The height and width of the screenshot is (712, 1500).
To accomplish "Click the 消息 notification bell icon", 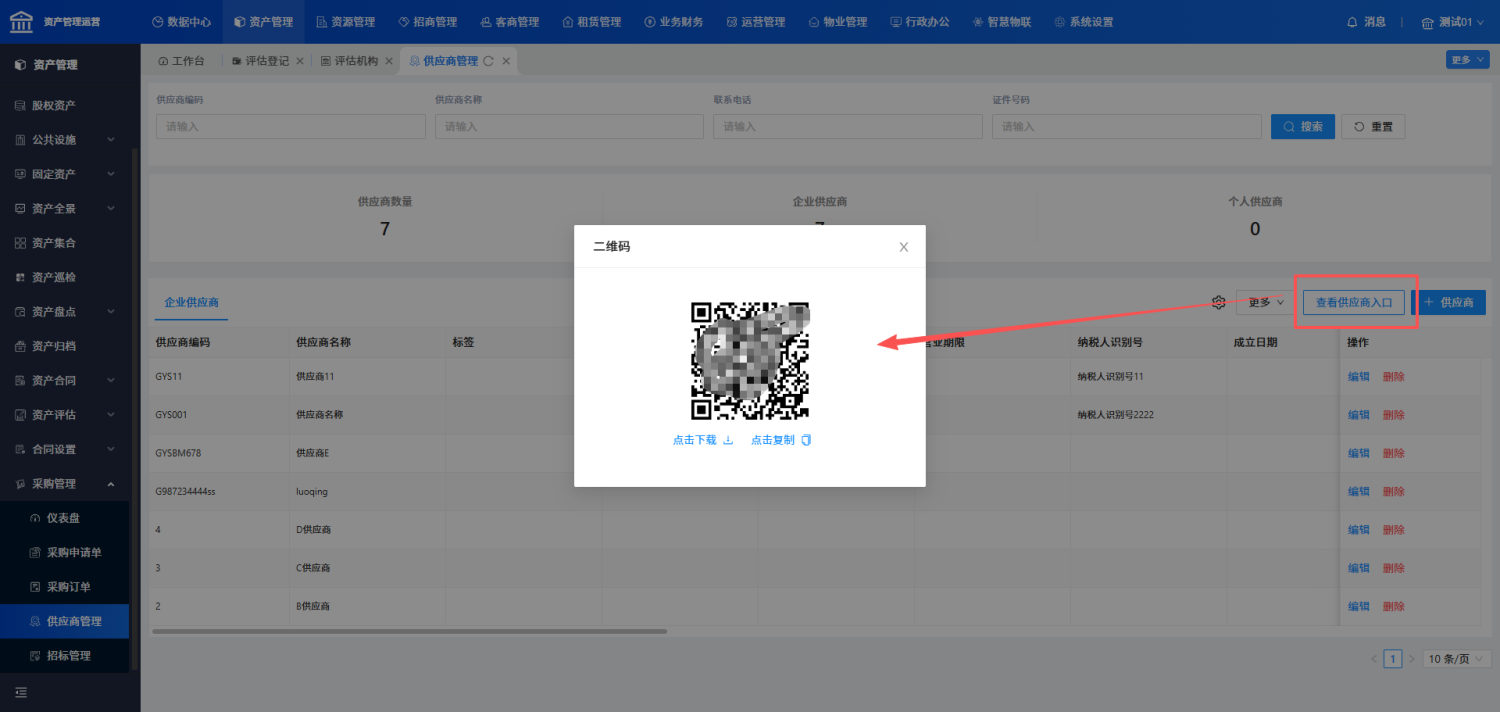I will click(1353, 22).
